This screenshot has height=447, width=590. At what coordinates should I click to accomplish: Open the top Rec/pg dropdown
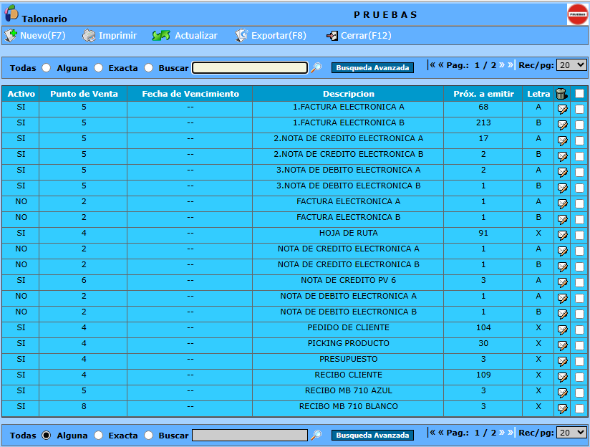point(571,65)
